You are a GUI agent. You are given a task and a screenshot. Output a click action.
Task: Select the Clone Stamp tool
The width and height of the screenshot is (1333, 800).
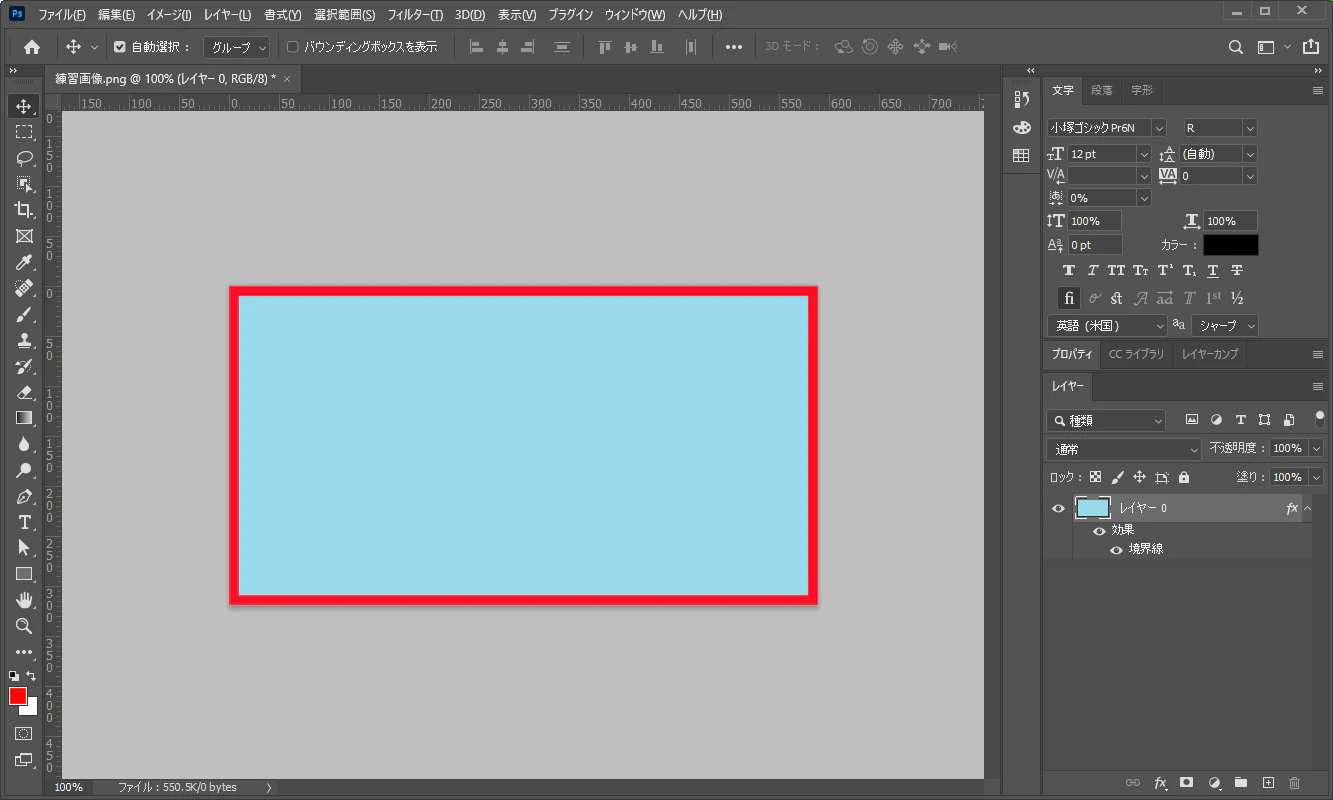24,340
